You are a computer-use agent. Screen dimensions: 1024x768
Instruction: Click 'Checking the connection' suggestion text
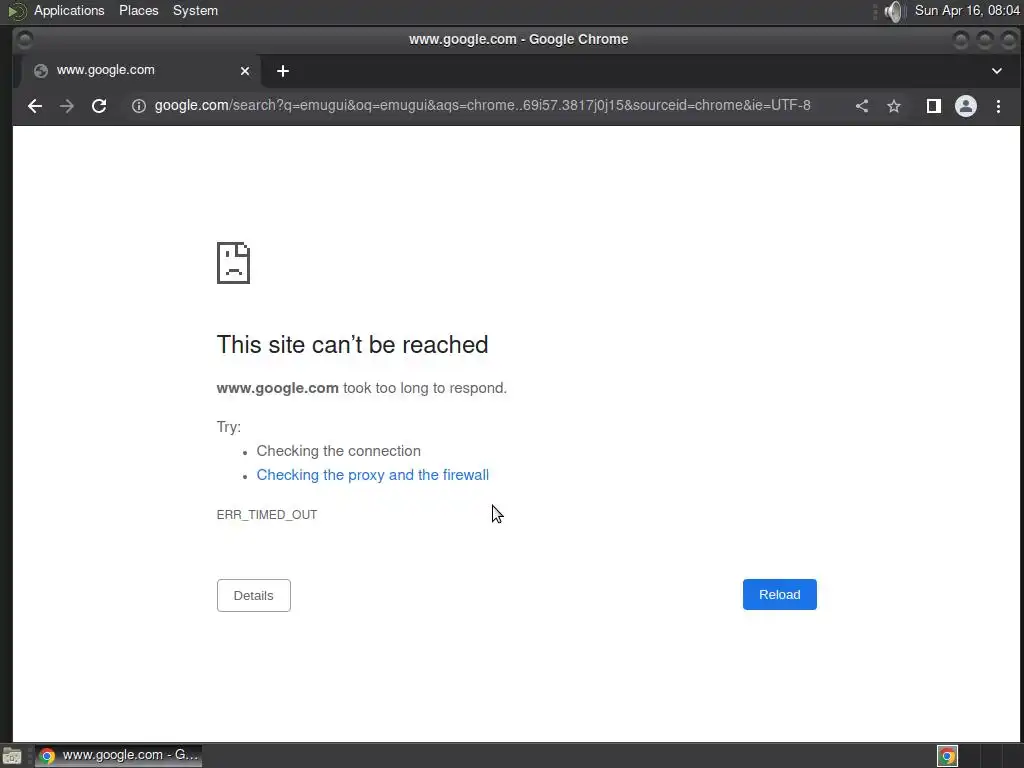coord(338,451)
